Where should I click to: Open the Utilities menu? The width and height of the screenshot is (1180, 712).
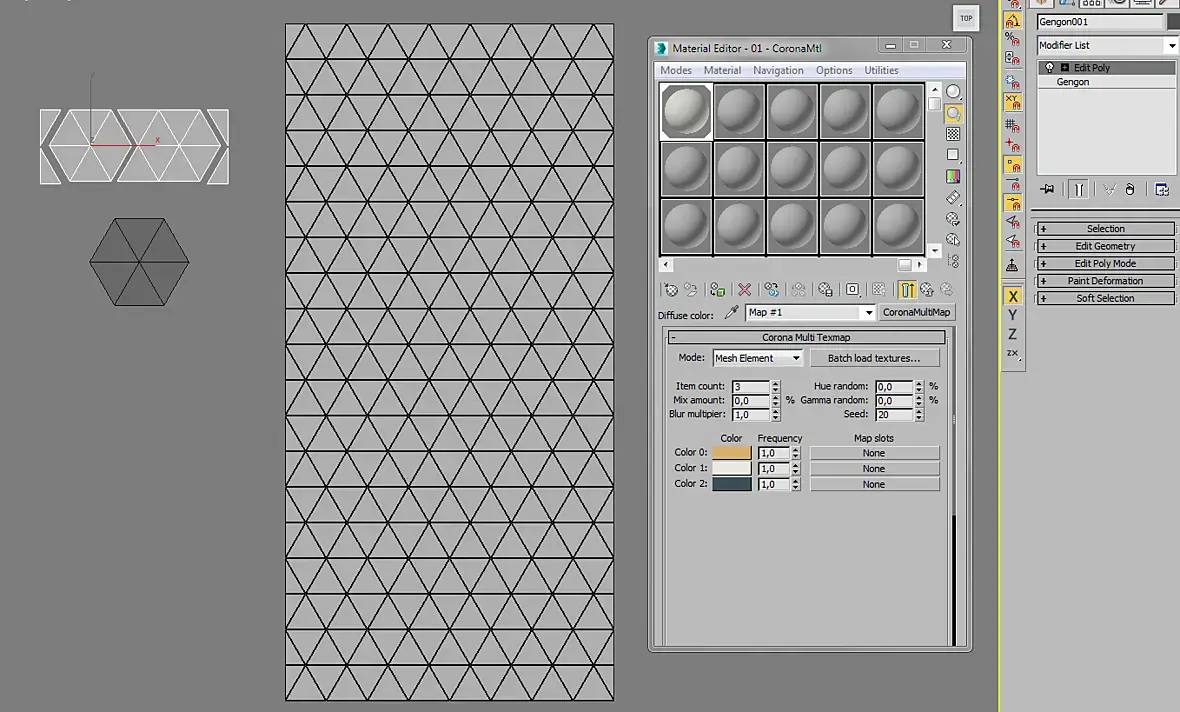881,70
